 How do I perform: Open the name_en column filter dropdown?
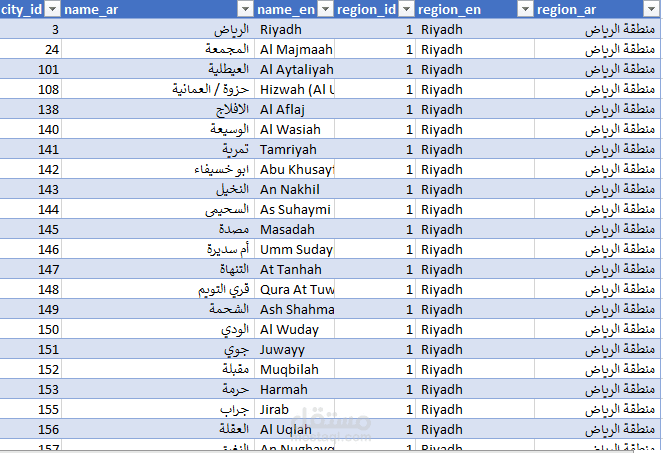point(325,9)
